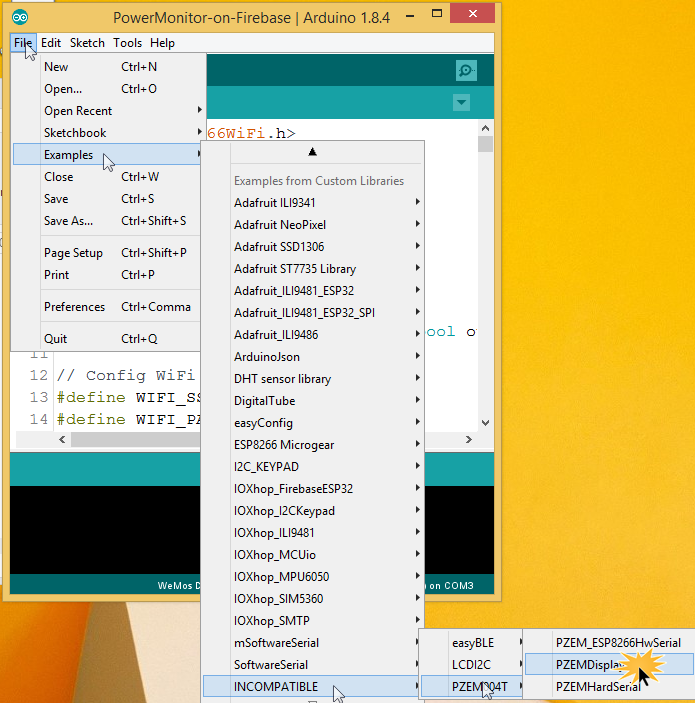Image resolution: width=695 pixels, height=703 pixels.
Task: Open DigitalTube examples submenu
Action: [x=313, y=401]
